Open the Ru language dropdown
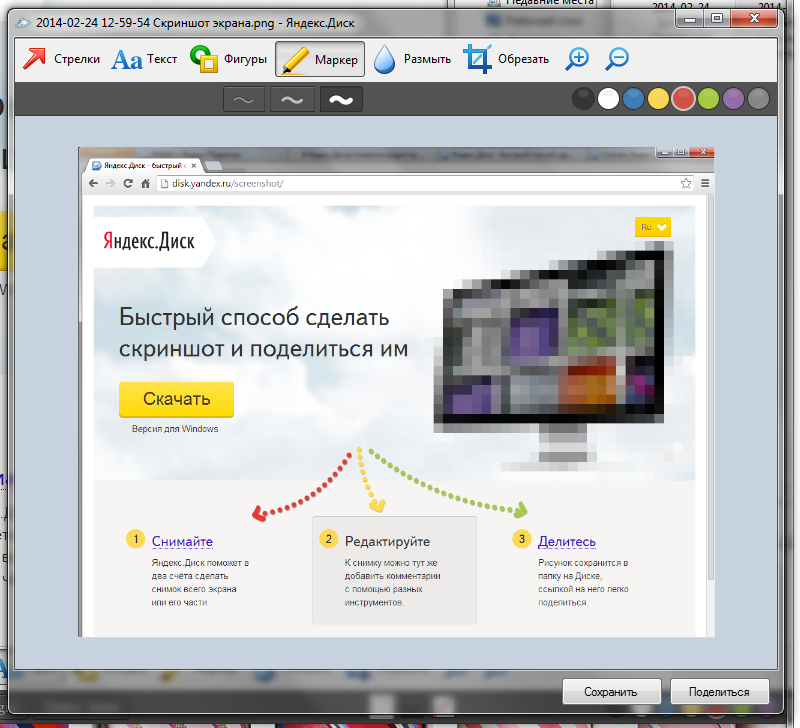This screenshot has height=728, width=800. tap(653, 227)
